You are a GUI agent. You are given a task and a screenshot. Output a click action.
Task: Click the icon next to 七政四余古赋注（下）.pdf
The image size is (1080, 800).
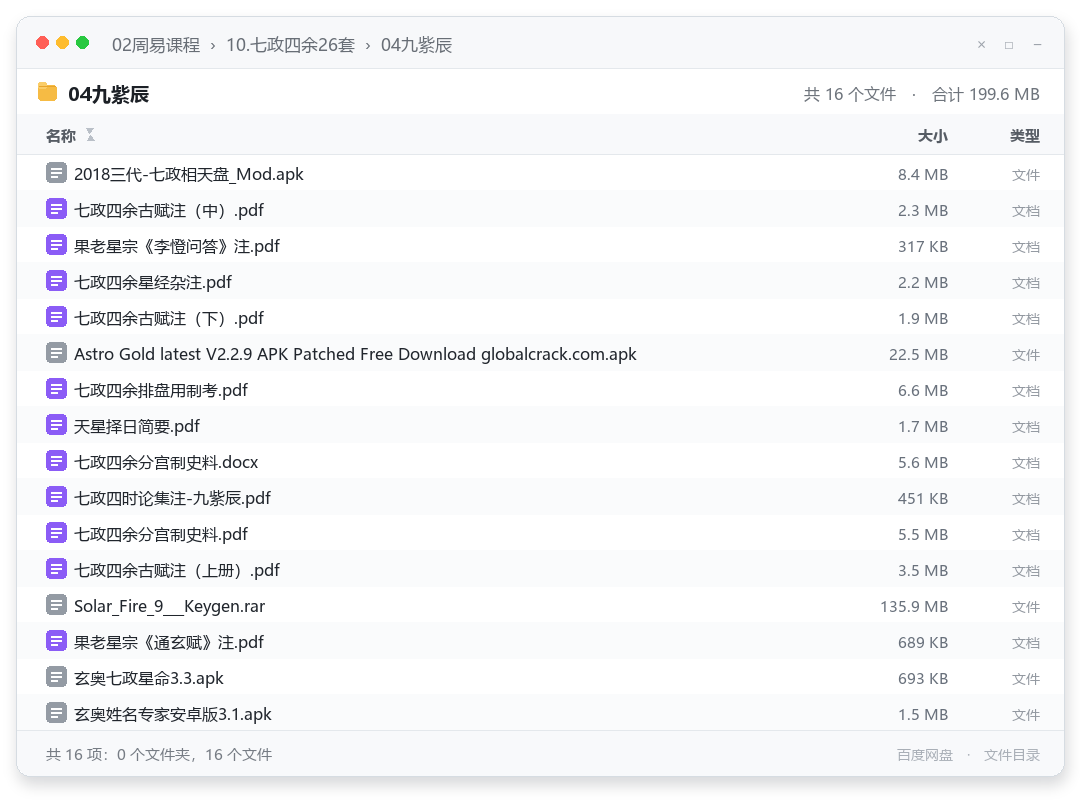pyautogui.click(x=56, y=317)
